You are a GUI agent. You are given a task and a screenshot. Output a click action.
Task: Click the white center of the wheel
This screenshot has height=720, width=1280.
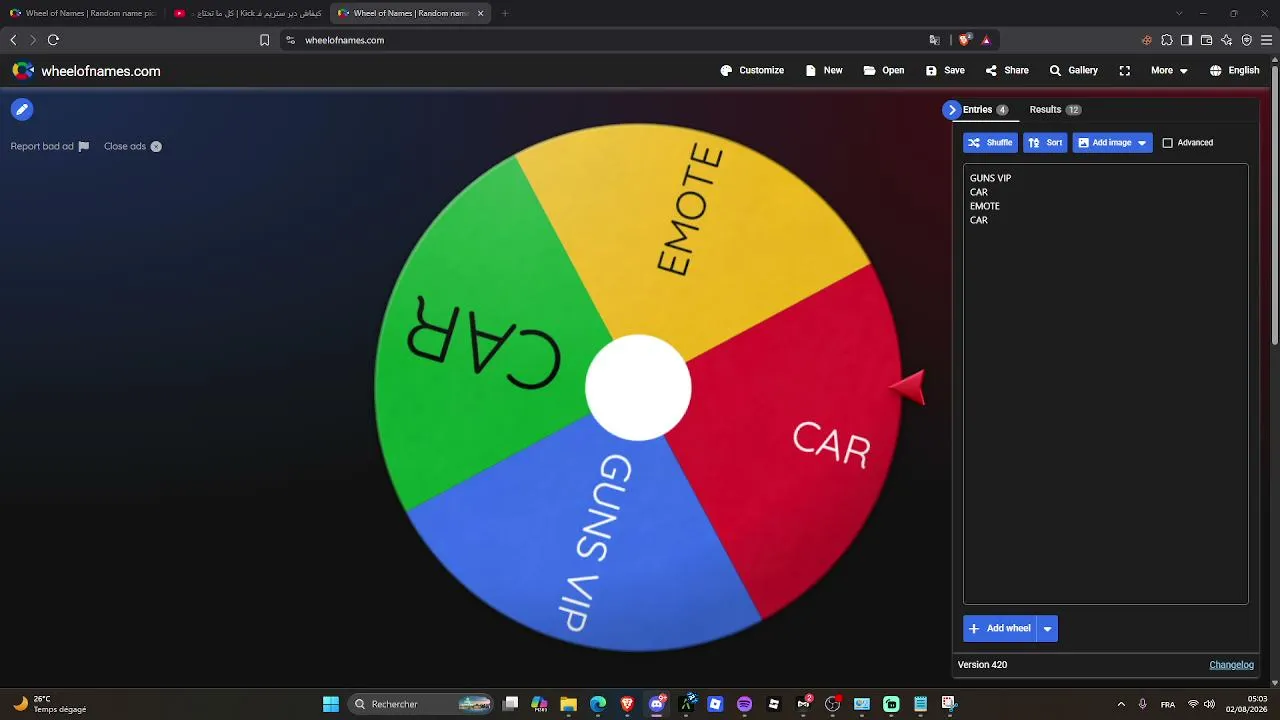[x=638, y=388]
